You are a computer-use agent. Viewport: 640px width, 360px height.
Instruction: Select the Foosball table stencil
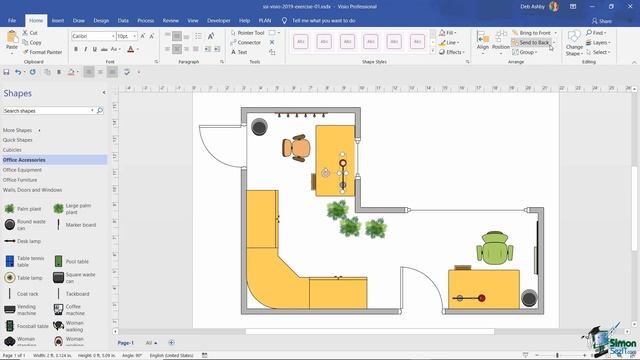[27, 326]
